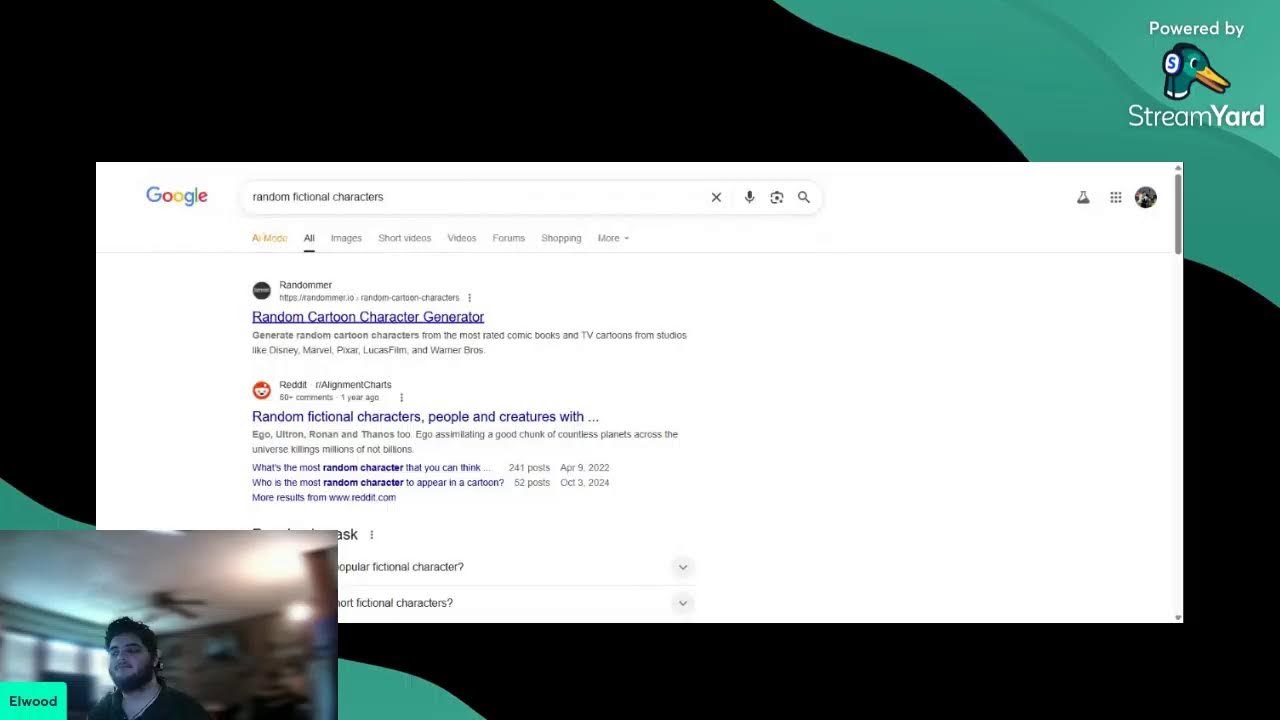
Task: Click the Google logo
Action: click(177, 196)
